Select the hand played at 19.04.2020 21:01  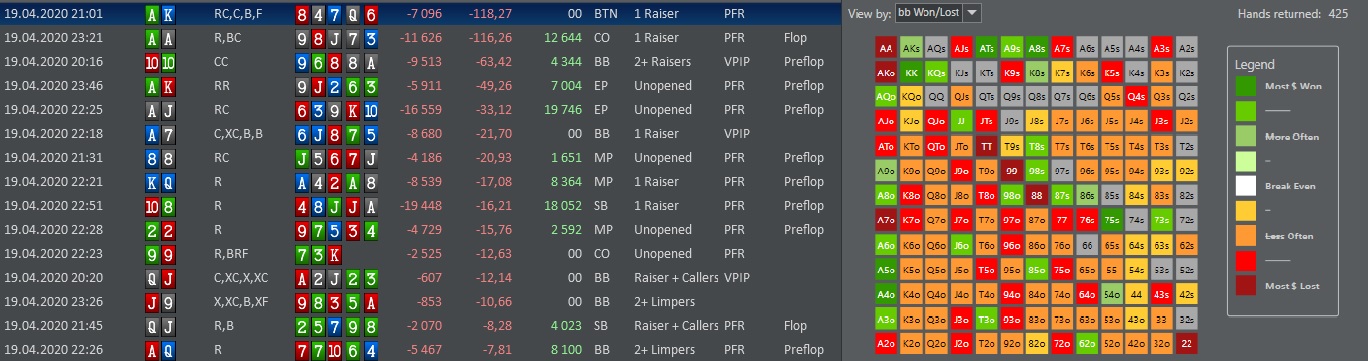click(419, 14)
